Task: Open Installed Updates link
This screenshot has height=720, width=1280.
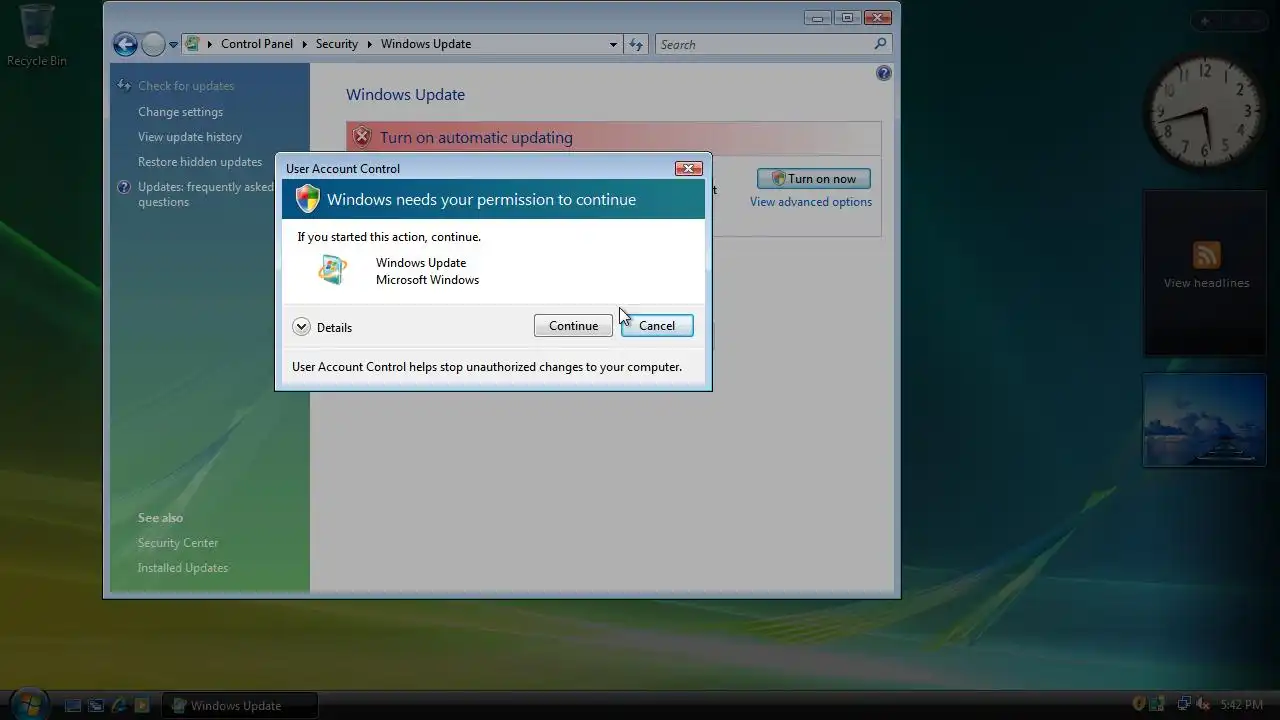Action: coord(183,568)
